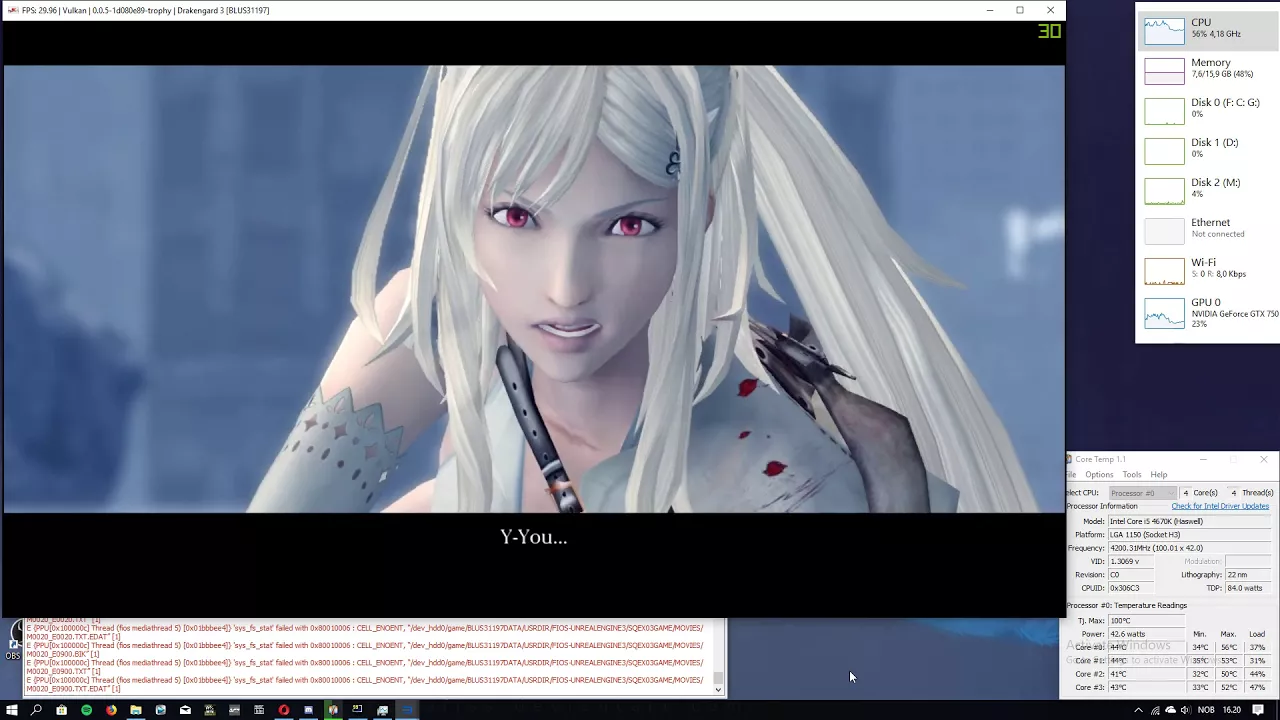Image resolution: width=1280 pixels, height=720 pixels.
Task: Click the CPUID 0x306C3 value
Action: 1130,588
